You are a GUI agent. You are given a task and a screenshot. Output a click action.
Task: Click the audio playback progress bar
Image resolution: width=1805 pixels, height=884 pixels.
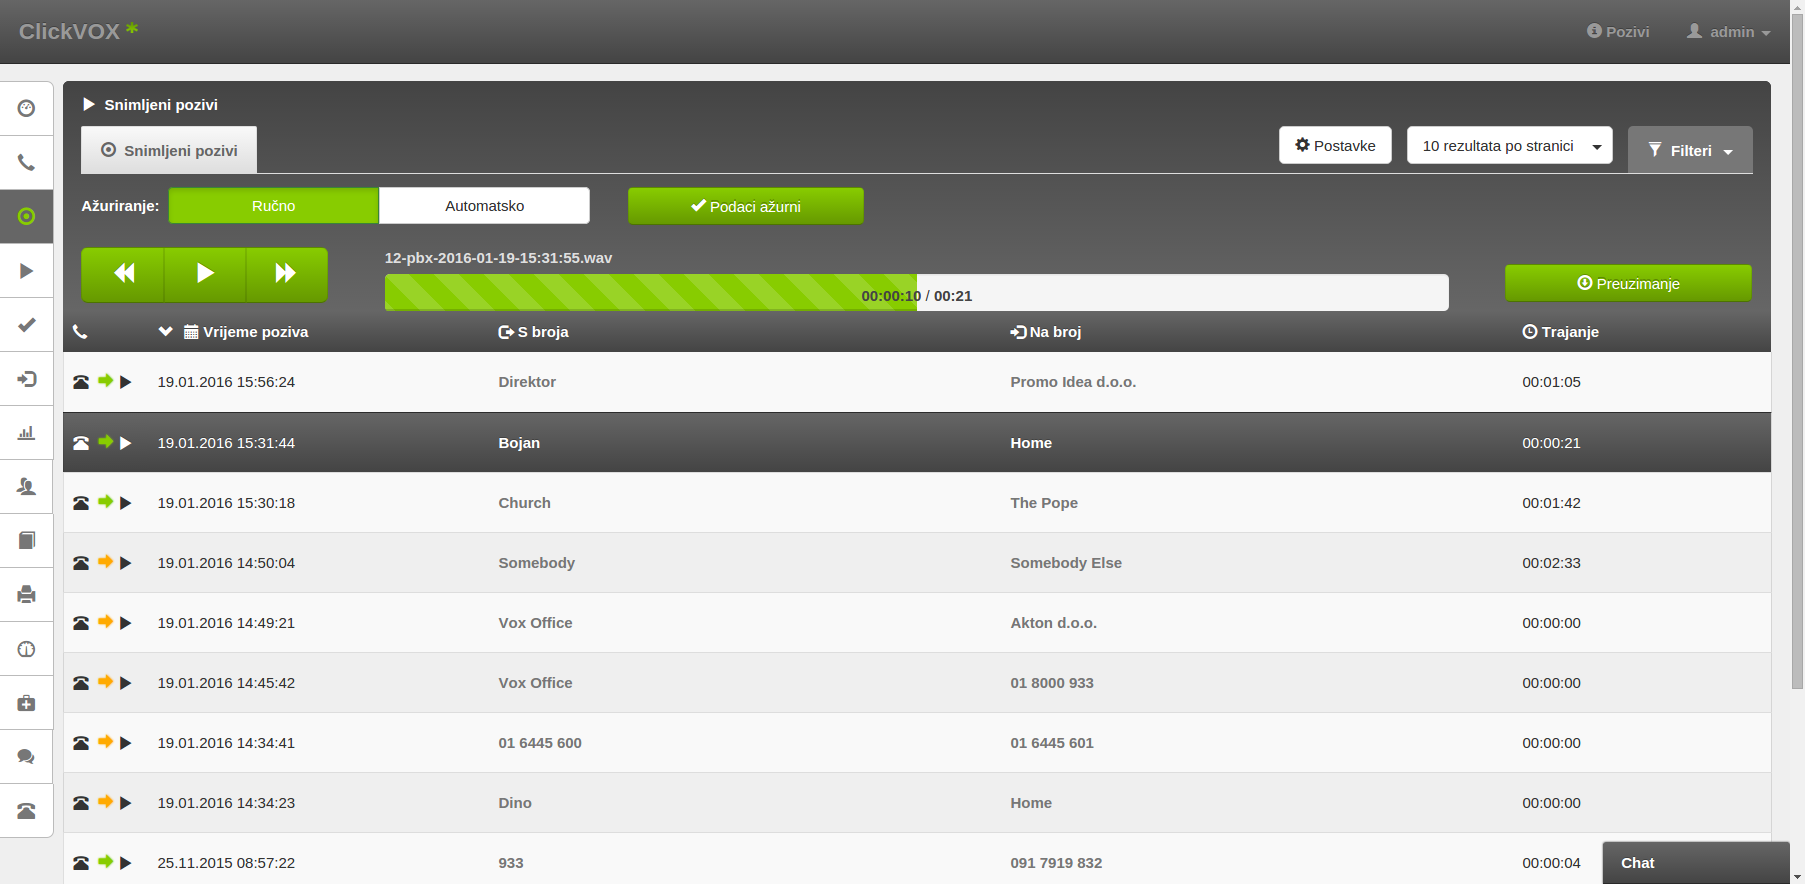tap(915, 293)
